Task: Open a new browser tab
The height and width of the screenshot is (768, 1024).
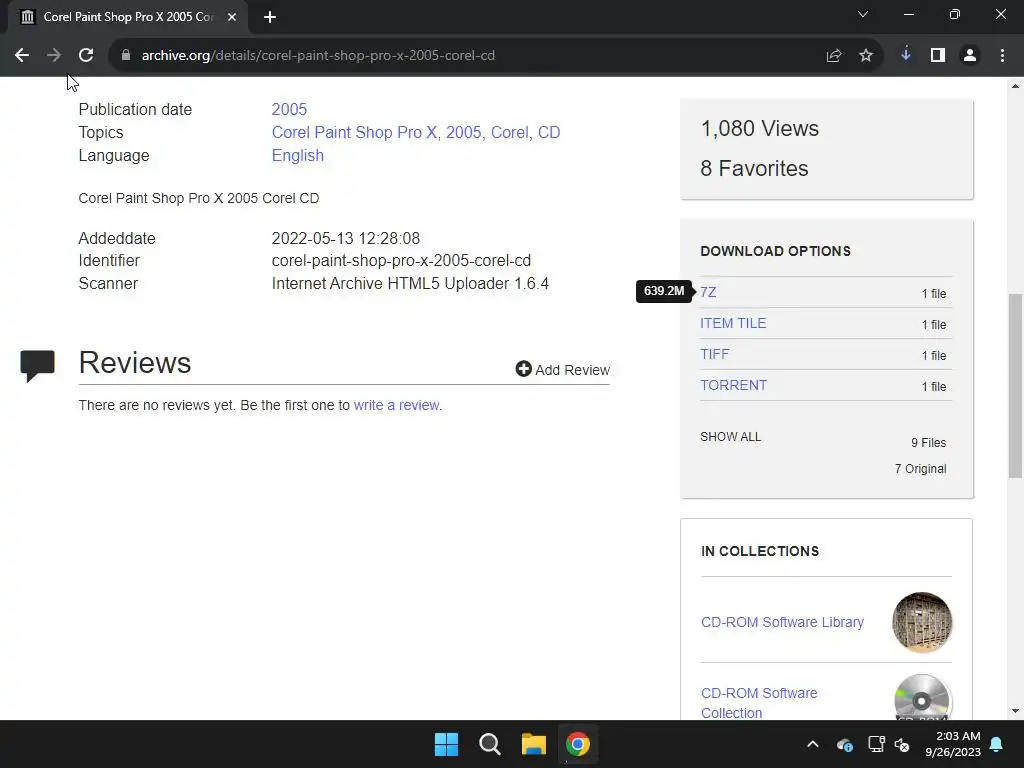Action: (270, 17)
